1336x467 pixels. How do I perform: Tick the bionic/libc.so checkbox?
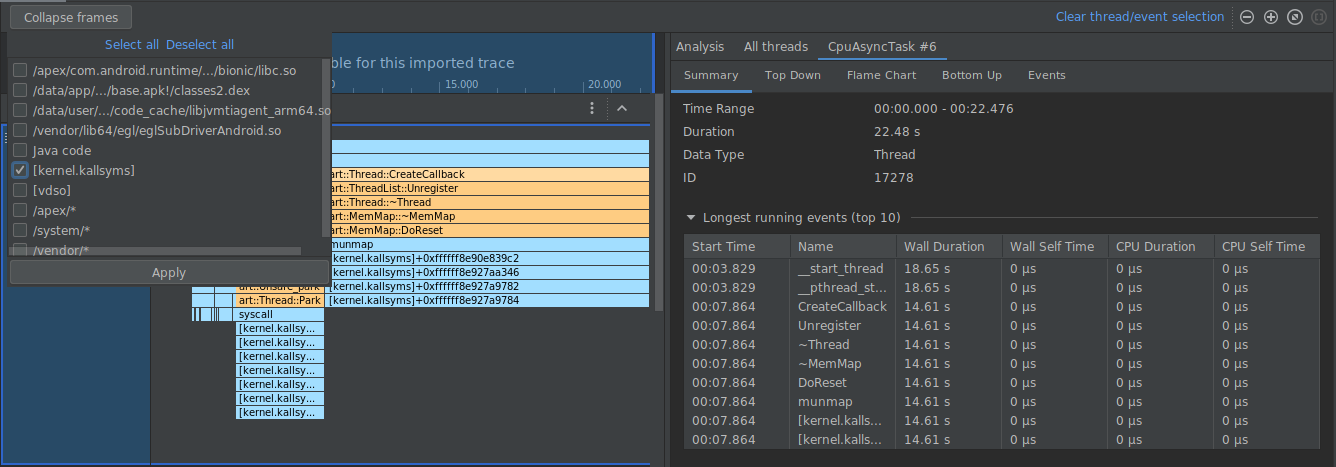coord(20,71)
